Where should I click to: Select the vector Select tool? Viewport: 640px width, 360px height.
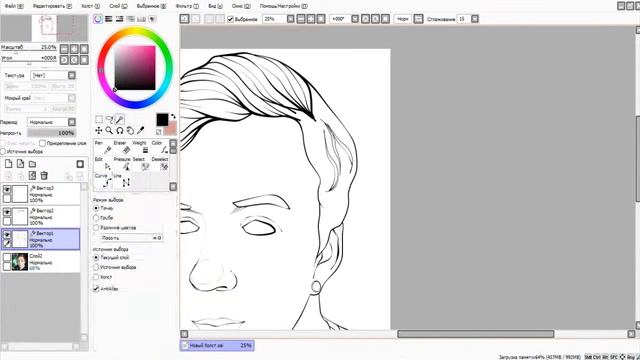click(x=141, y=164)
